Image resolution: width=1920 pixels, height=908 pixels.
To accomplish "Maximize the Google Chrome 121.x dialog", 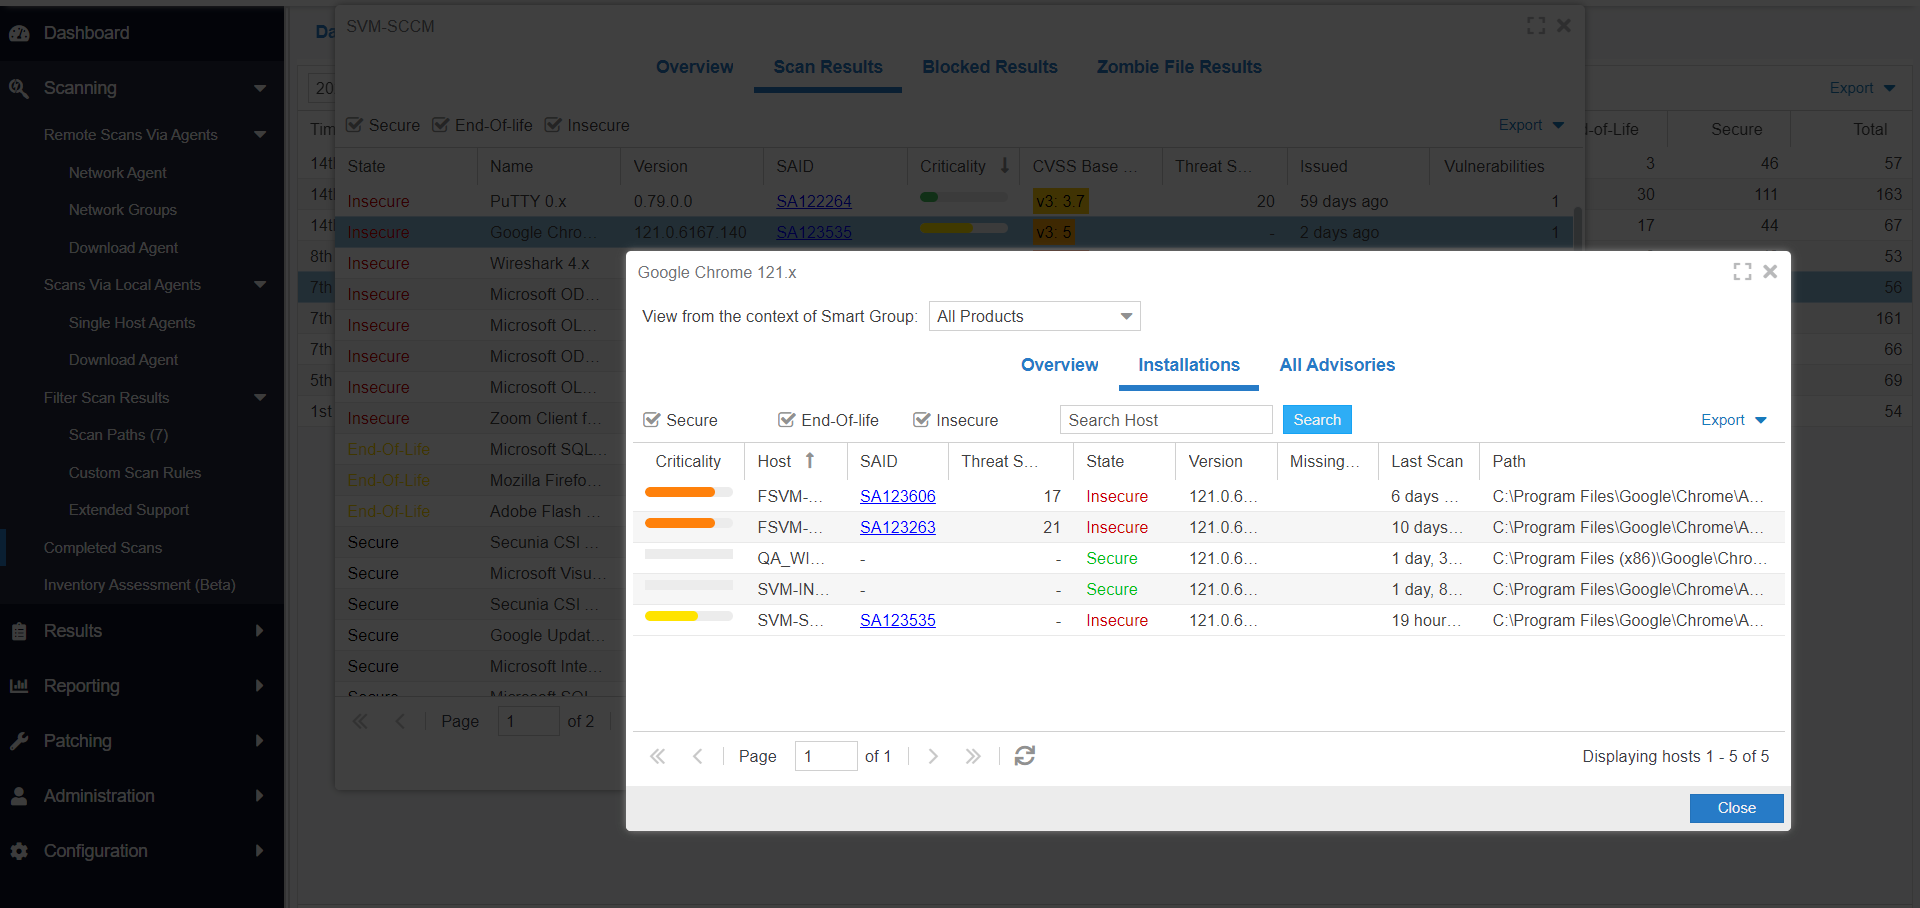I will tap(1742, 272).
